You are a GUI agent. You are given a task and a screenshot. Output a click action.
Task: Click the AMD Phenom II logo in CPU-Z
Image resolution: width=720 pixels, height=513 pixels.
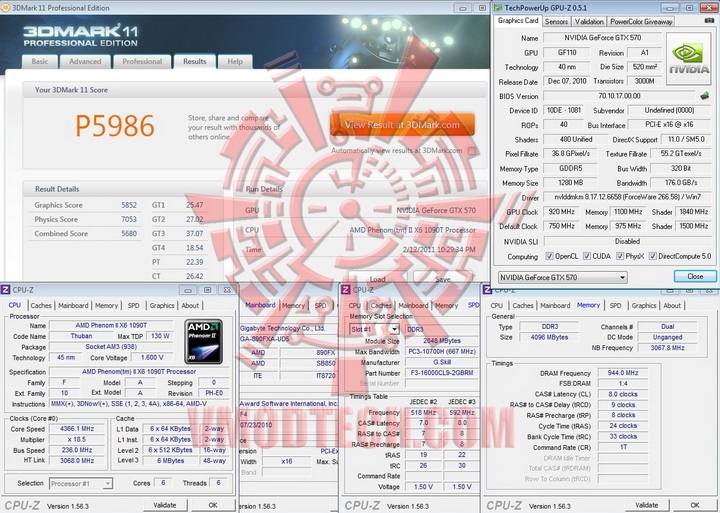[x=204, y=342]
